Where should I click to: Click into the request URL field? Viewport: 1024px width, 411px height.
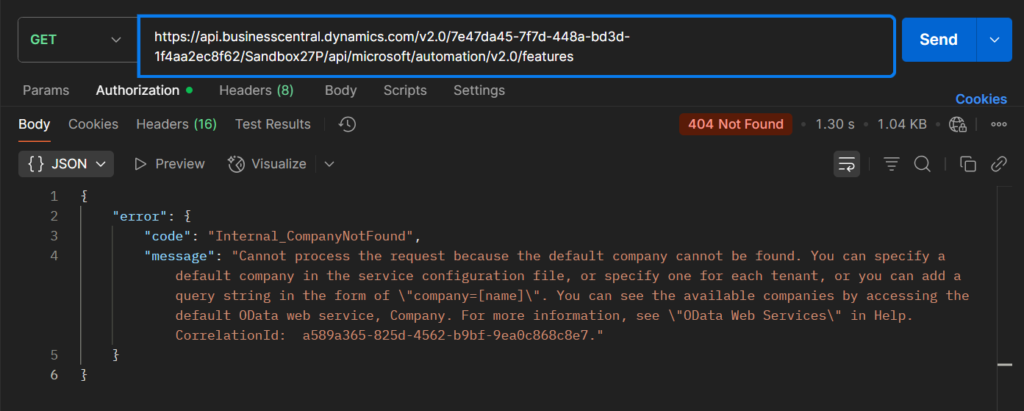[x=515, y=46]
